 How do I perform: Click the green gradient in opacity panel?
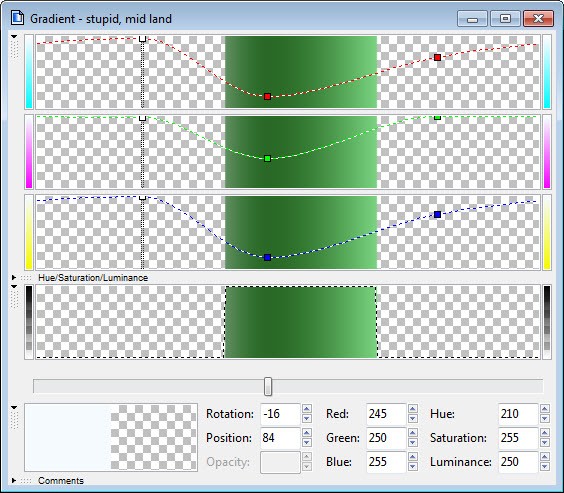click(x=301, y=322)
